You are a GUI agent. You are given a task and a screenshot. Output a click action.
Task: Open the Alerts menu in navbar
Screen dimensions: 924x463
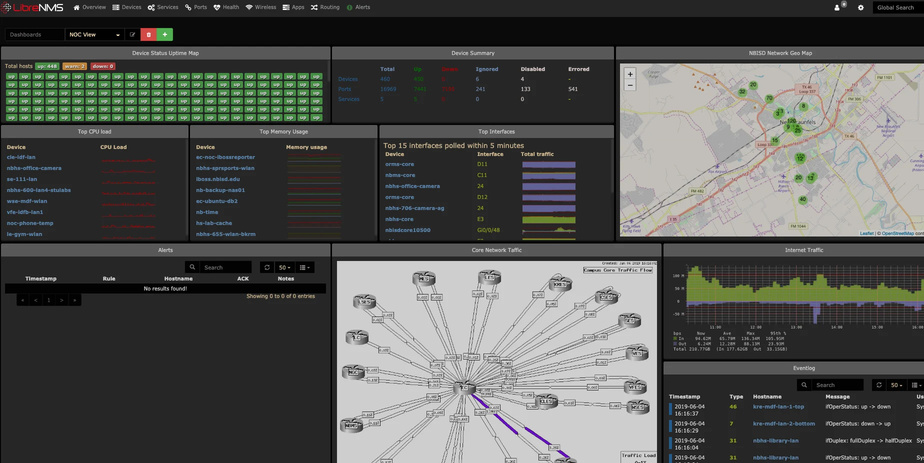click(358, 8)
